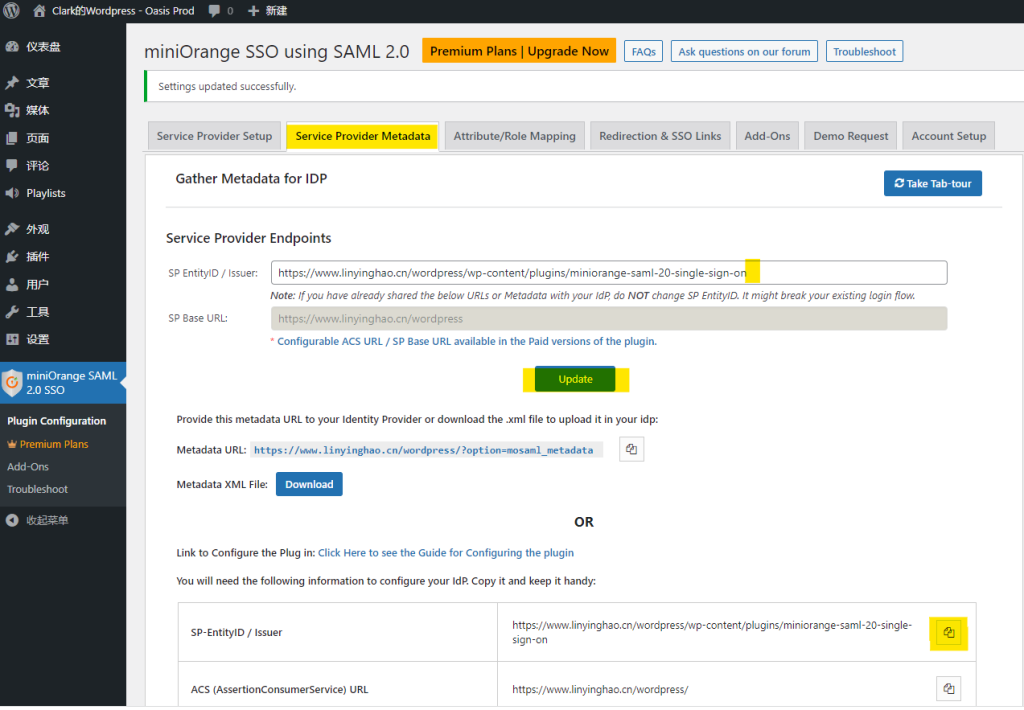Switch to Service Provider Setup tab

[x=214, y=136]
